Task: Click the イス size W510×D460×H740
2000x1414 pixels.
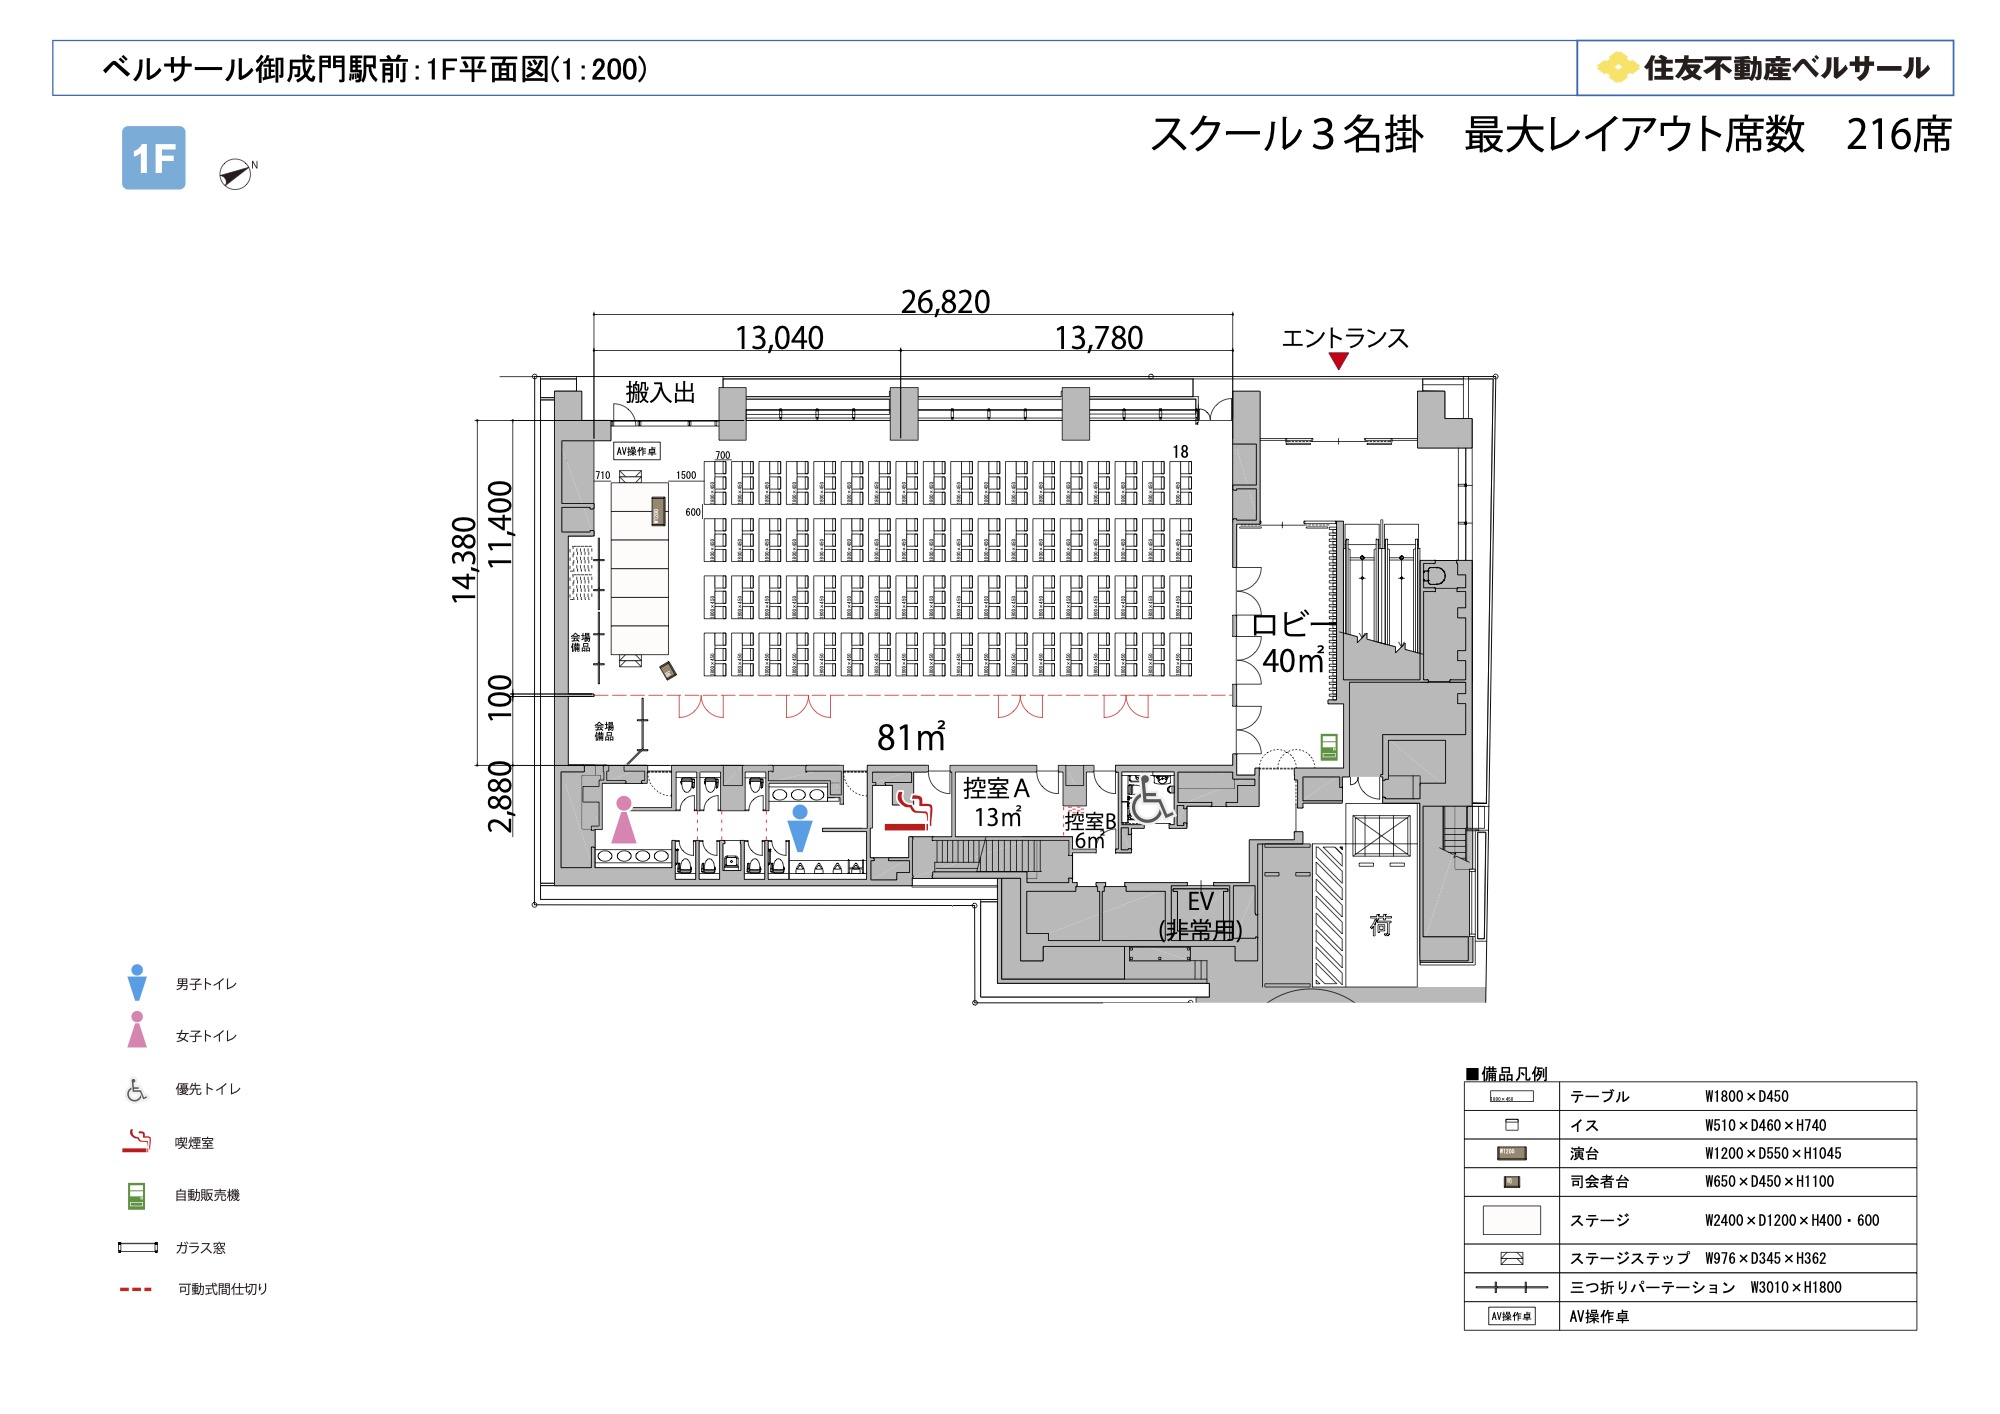Action: click(x=1766, y=1125)
